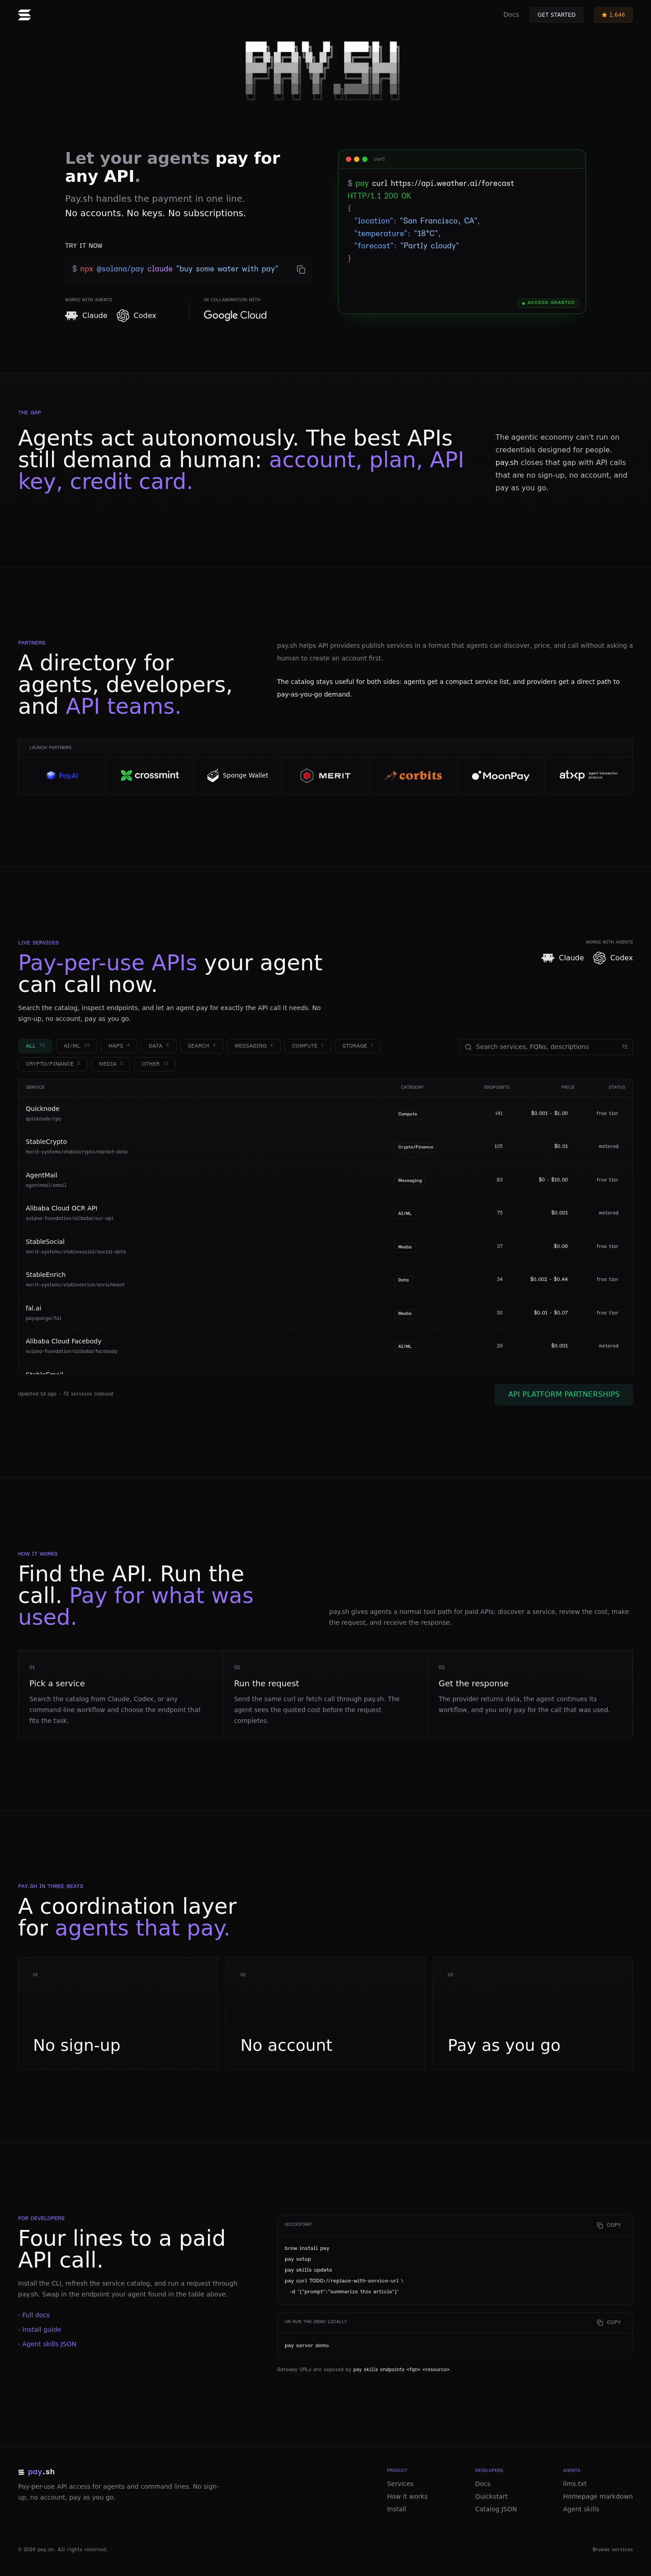Open the Docs link in the header
The height and width of the screenshot is (2576, 651).
(511, 15)
